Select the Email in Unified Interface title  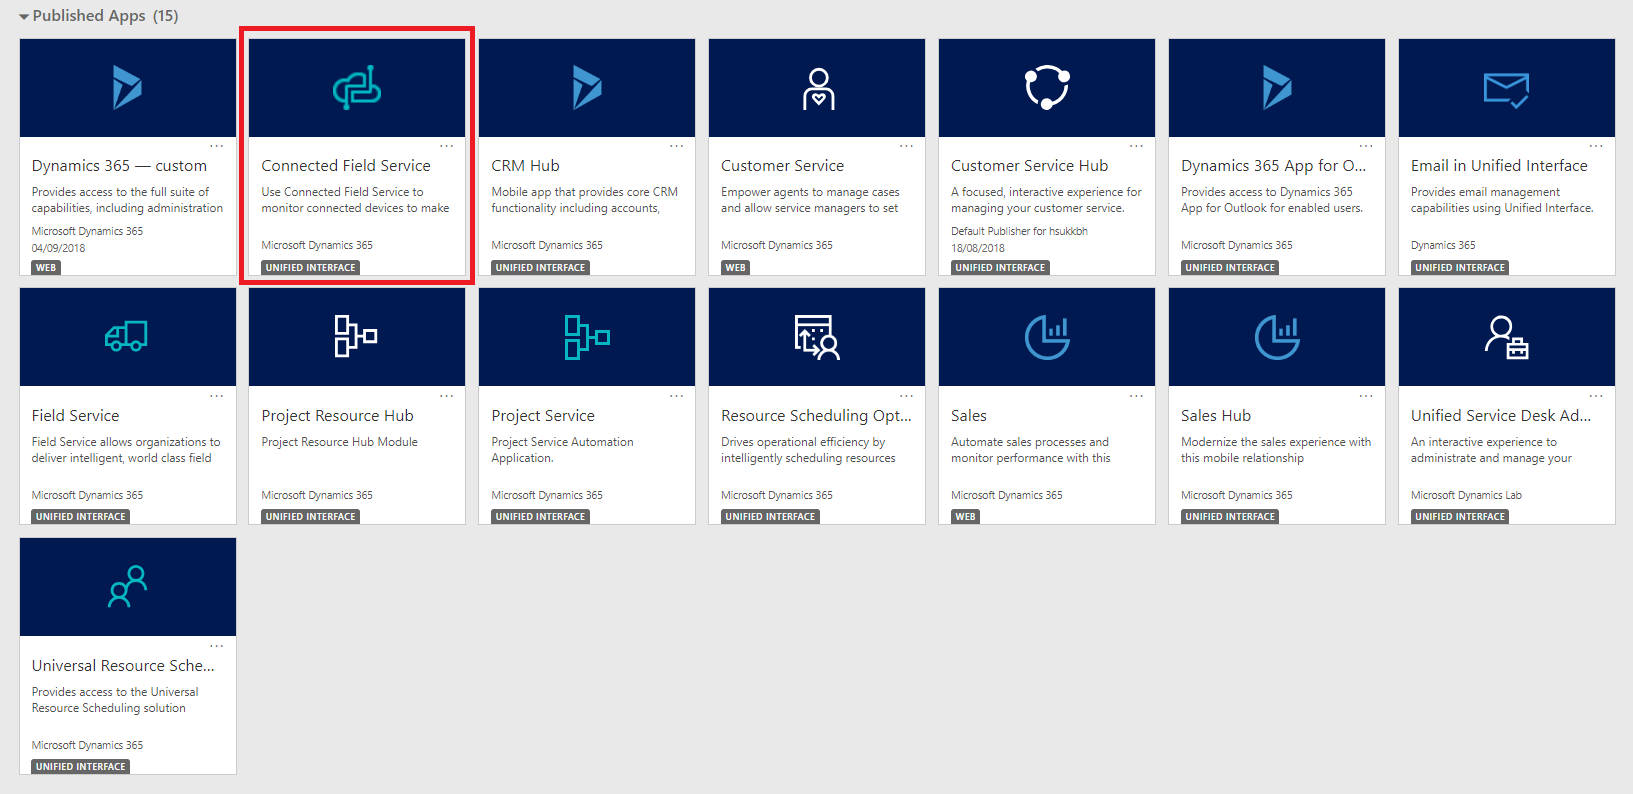(x=1499, y=166)
